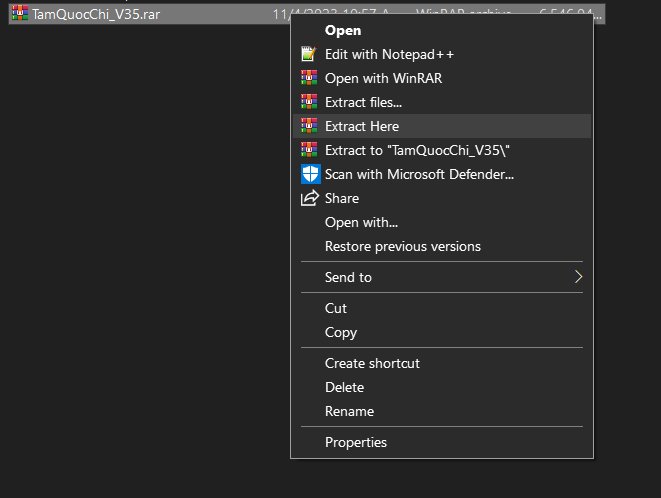This screenshot has height=498, width=661.
Task: Click the Microsoft Defender shield icon
Action: coord(311,174)
